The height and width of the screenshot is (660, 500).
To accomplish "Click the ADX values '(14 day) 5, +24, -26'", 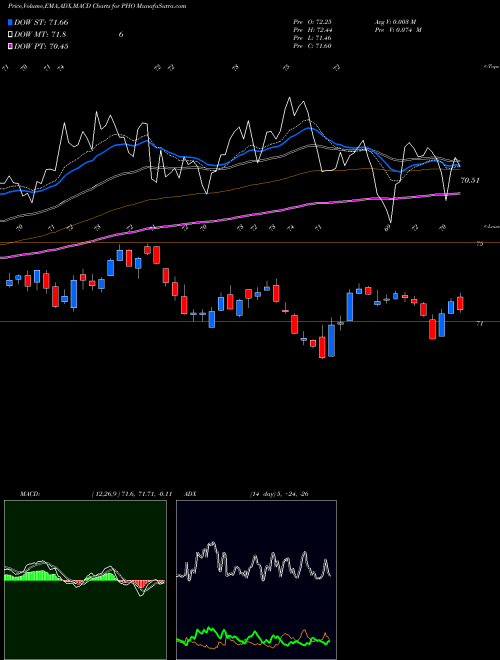I will click(279, 494).
